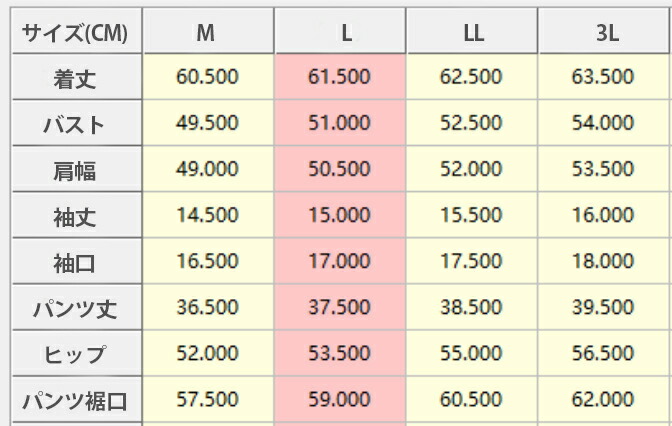The height and width of the screenshot is (426, 672).
Task: Select the 18.000 袖口 cell in 3L
Action: (604, 262)
